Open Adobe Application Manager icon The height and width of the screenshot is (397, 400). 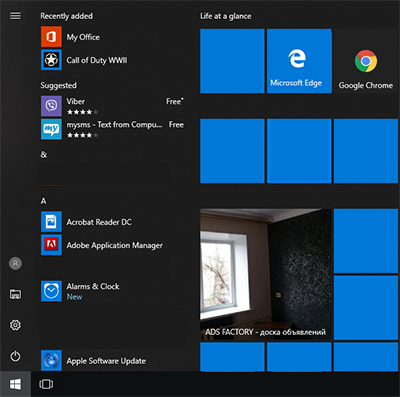tap(51, 245)
